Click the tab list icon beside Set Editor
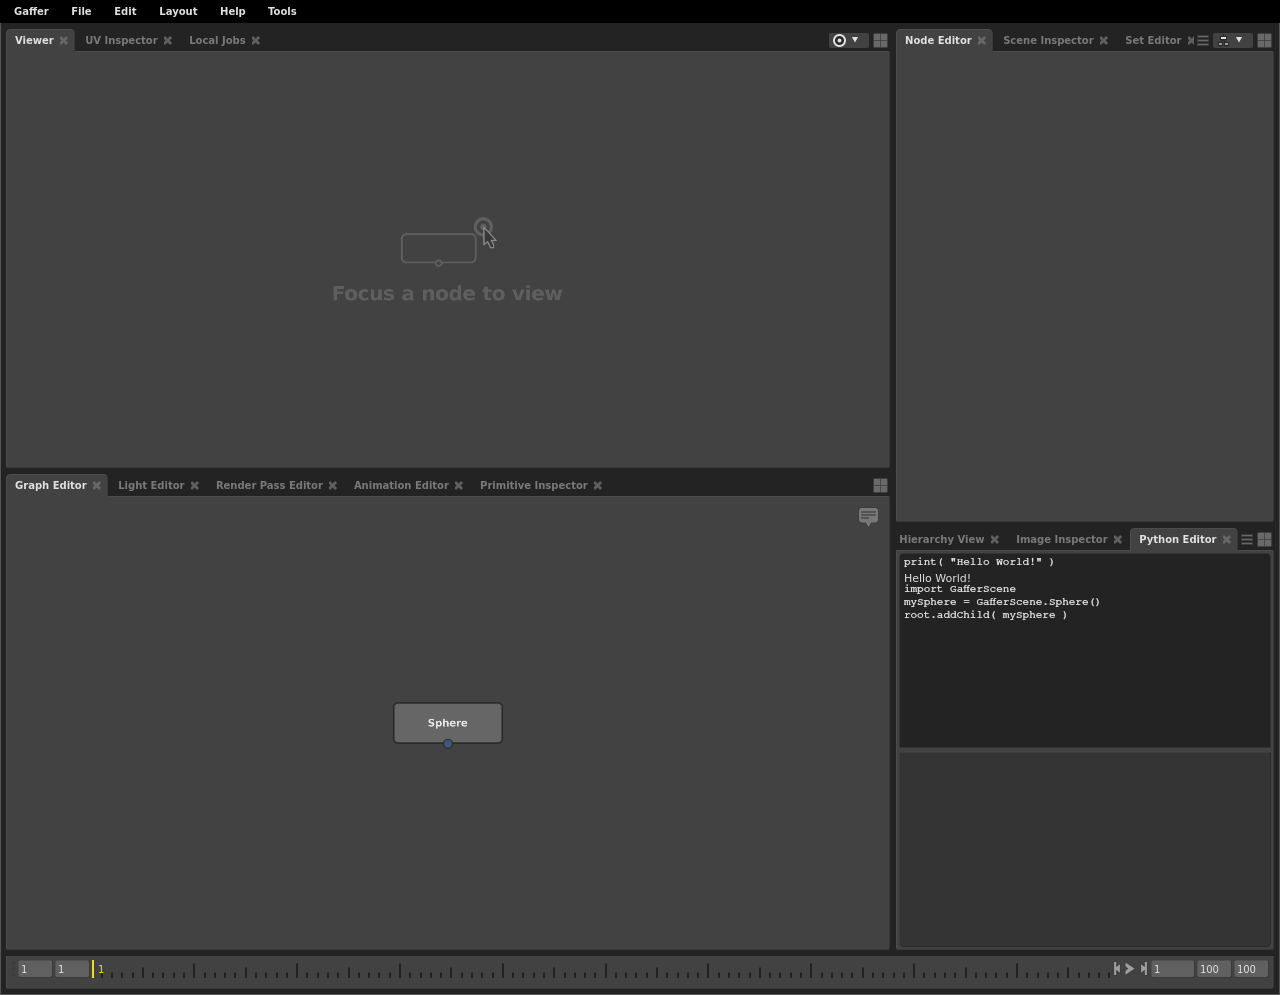Screen dimensions: 1280x995 [x=1203, y=40]
